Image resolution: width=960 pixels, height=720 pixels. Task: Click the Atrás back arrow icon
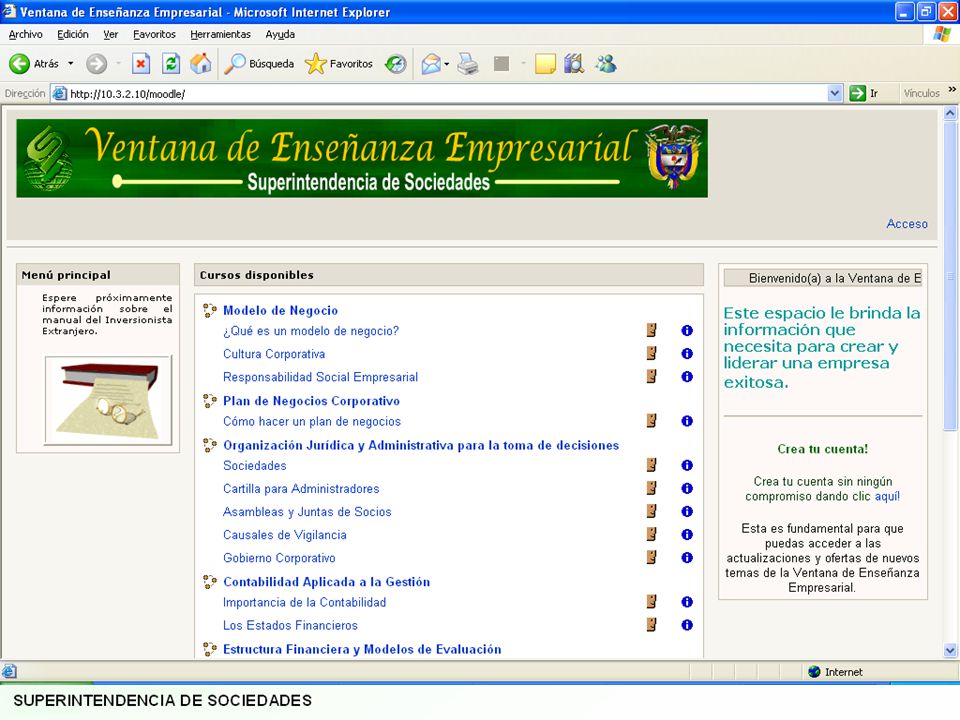[x=20, y=63]
